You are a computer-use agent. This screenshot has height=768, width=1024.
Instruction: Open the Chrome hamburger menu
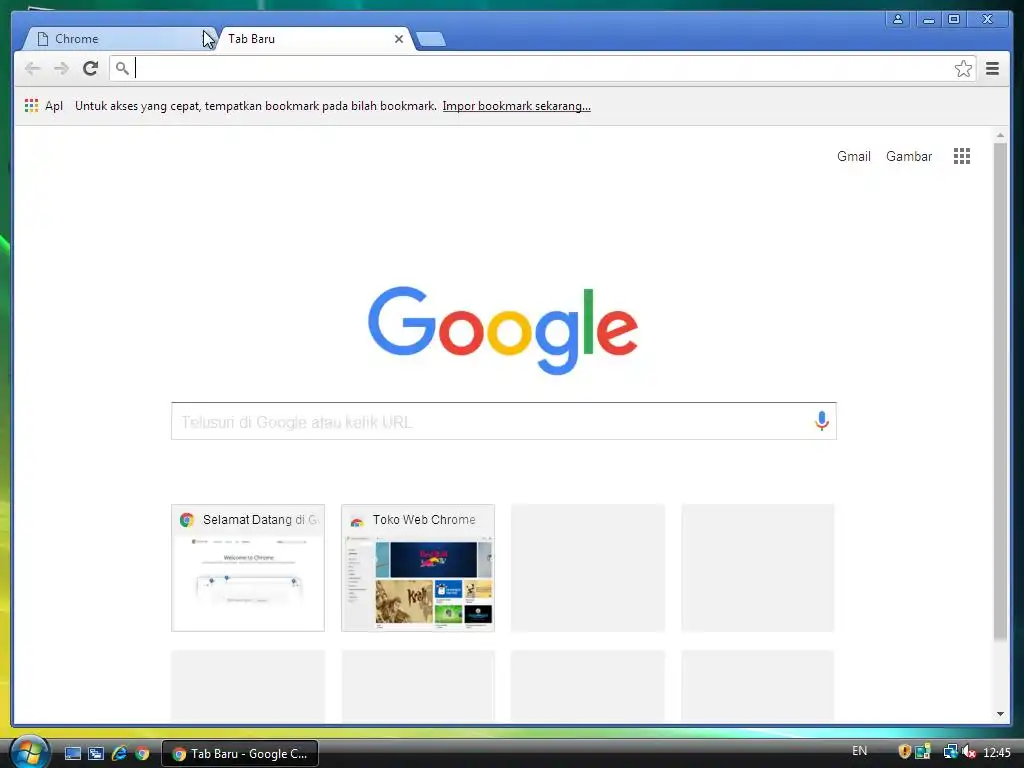coord(992,68)
